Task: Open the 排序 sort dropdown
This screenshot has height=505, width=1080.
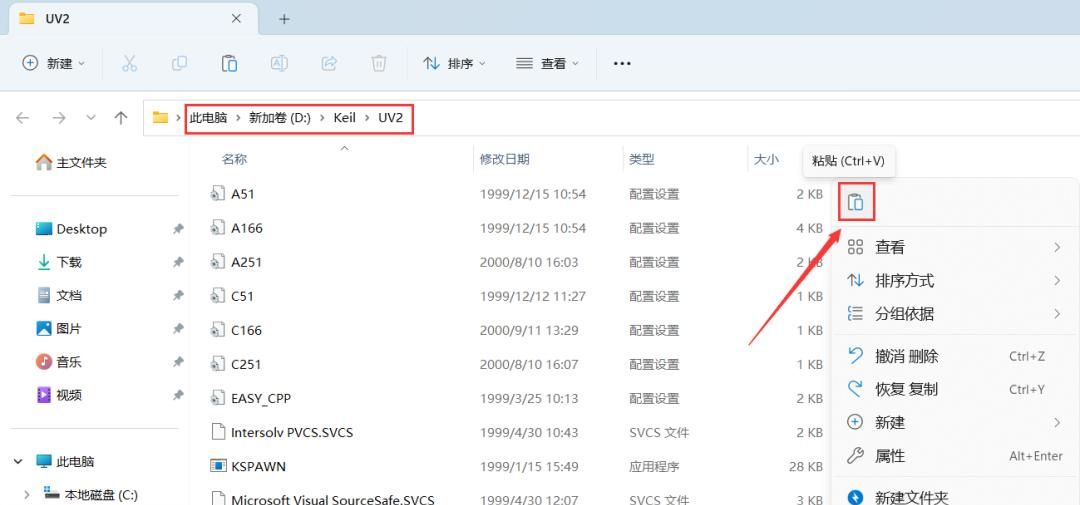Action: (454, 63)
